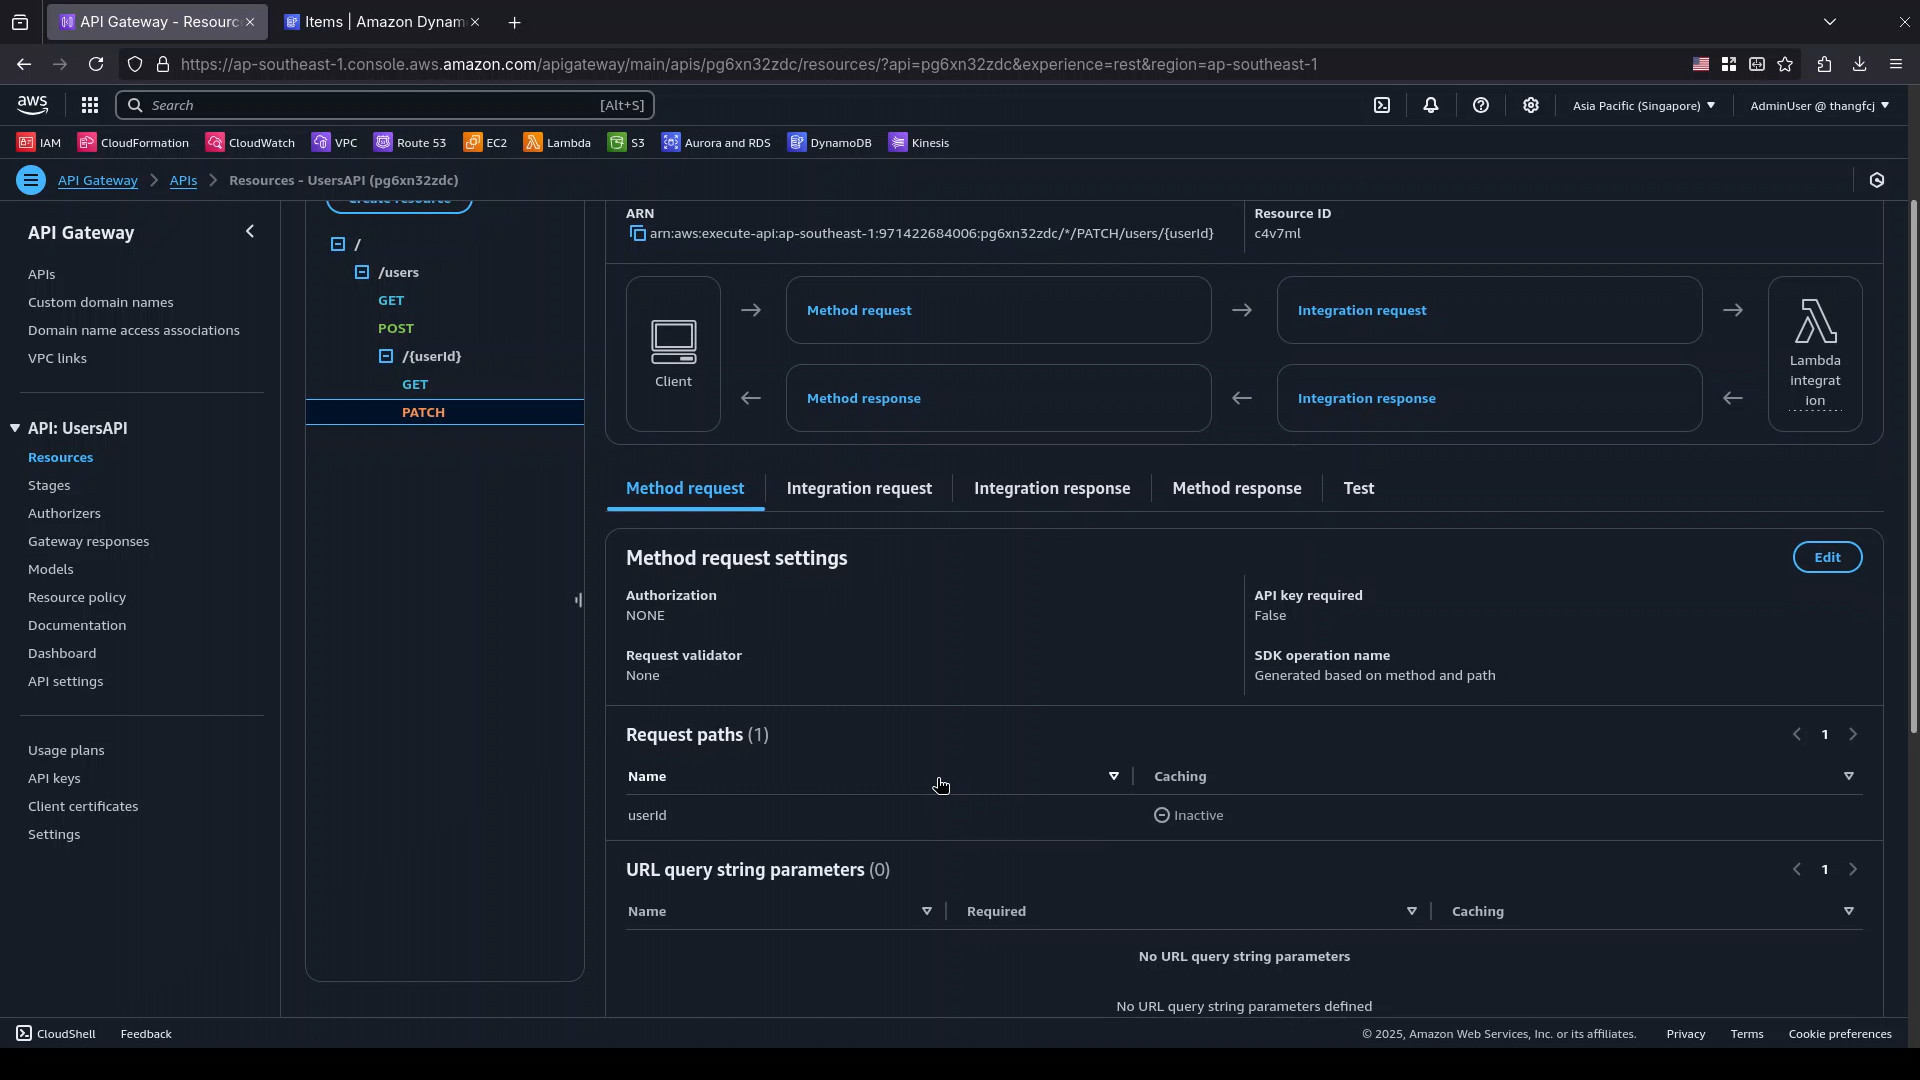The image size is (1920, 1080).
Task: Select the POST method under /users
Action: click(x=396, y=328)
